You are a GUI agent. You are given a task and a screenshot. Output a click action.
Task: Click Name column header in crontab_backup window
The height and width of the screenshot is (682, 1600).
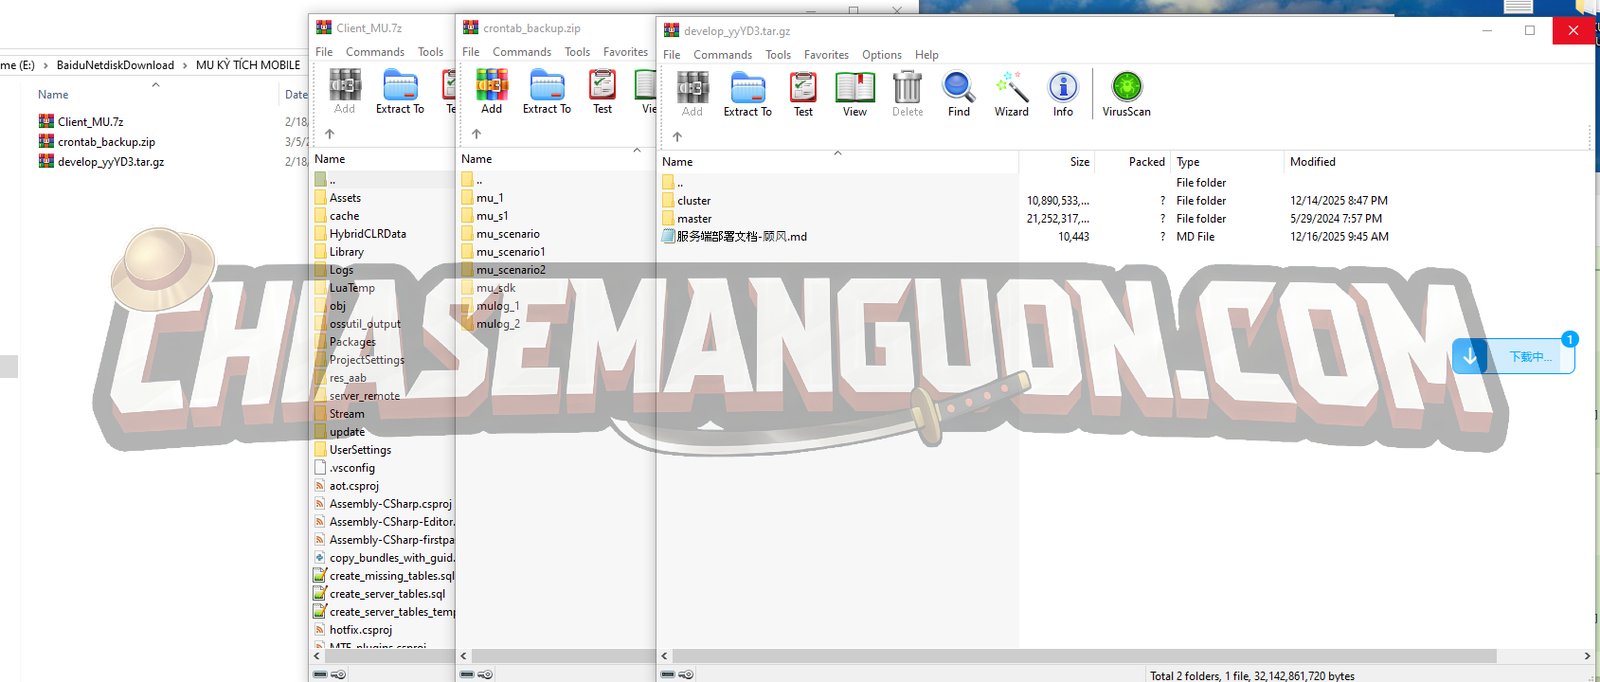click(477, 159)
